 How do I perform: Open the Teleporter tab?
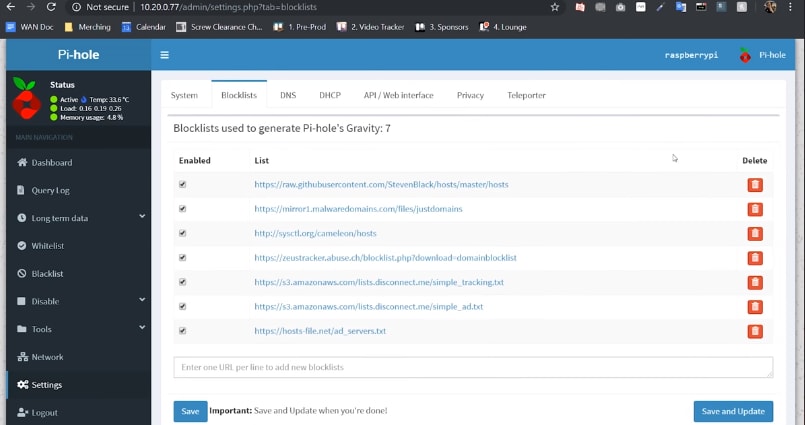coord(526,95)
